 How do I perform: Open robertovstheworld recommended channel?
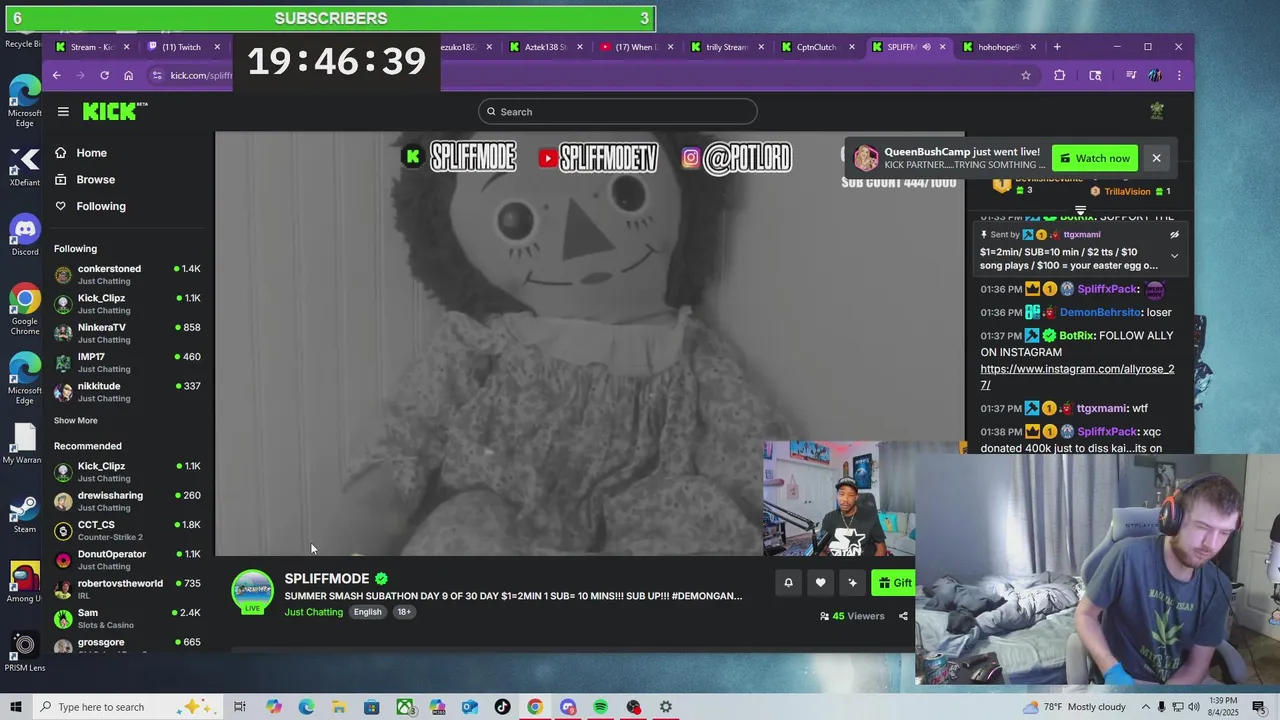[x=128, y=589]
